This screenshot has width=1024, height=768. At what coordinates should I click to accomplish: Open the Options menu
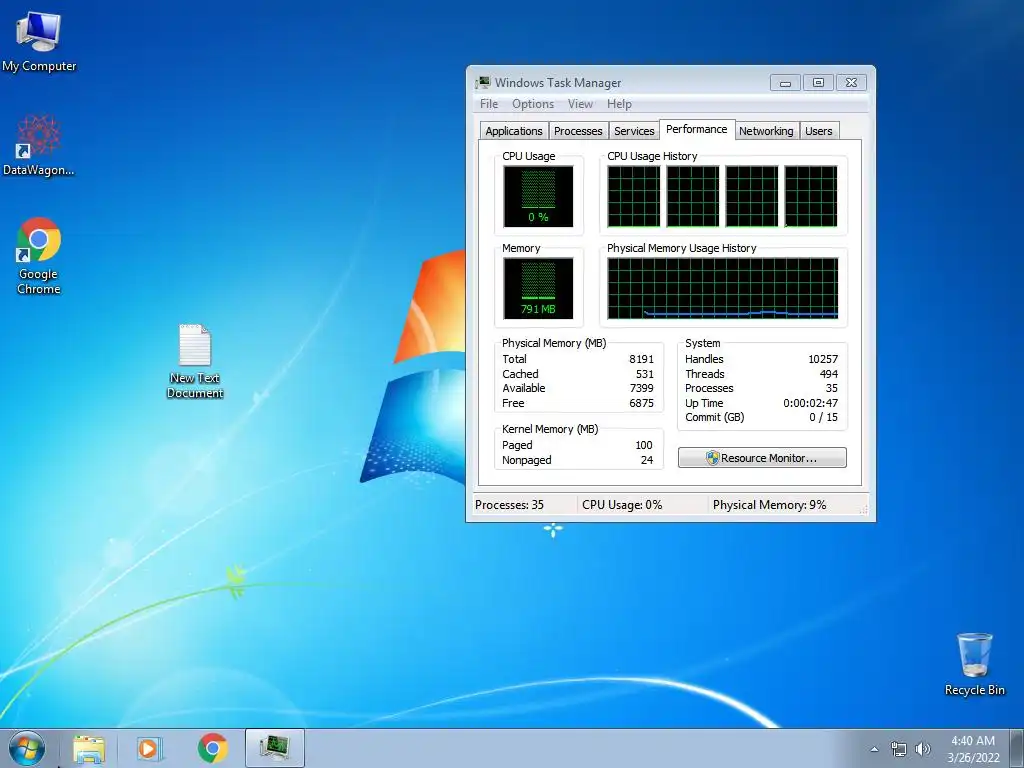pos(533,104)
